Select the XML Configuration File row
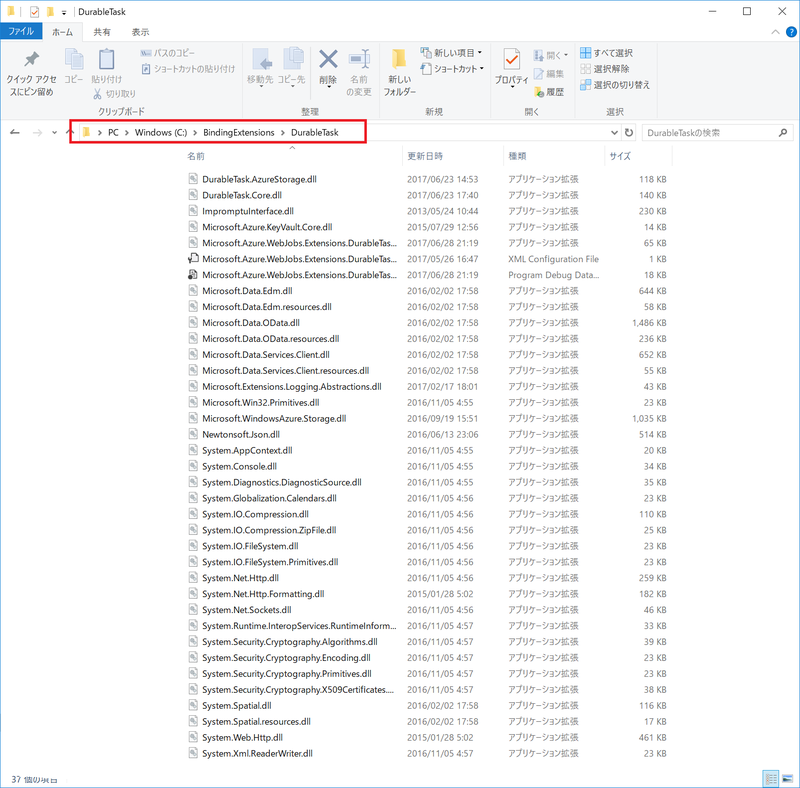 [x=428, y=259]
